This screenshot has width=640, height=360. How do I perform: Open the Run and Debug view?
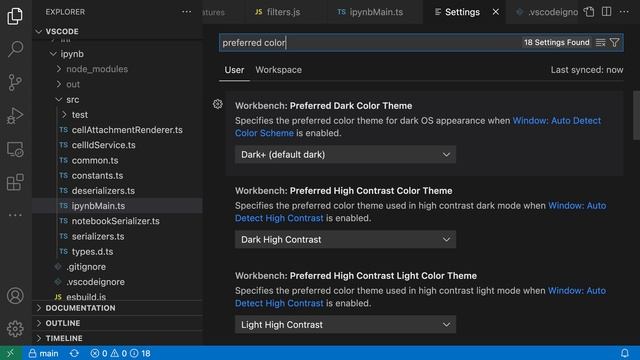pos(15,116)
